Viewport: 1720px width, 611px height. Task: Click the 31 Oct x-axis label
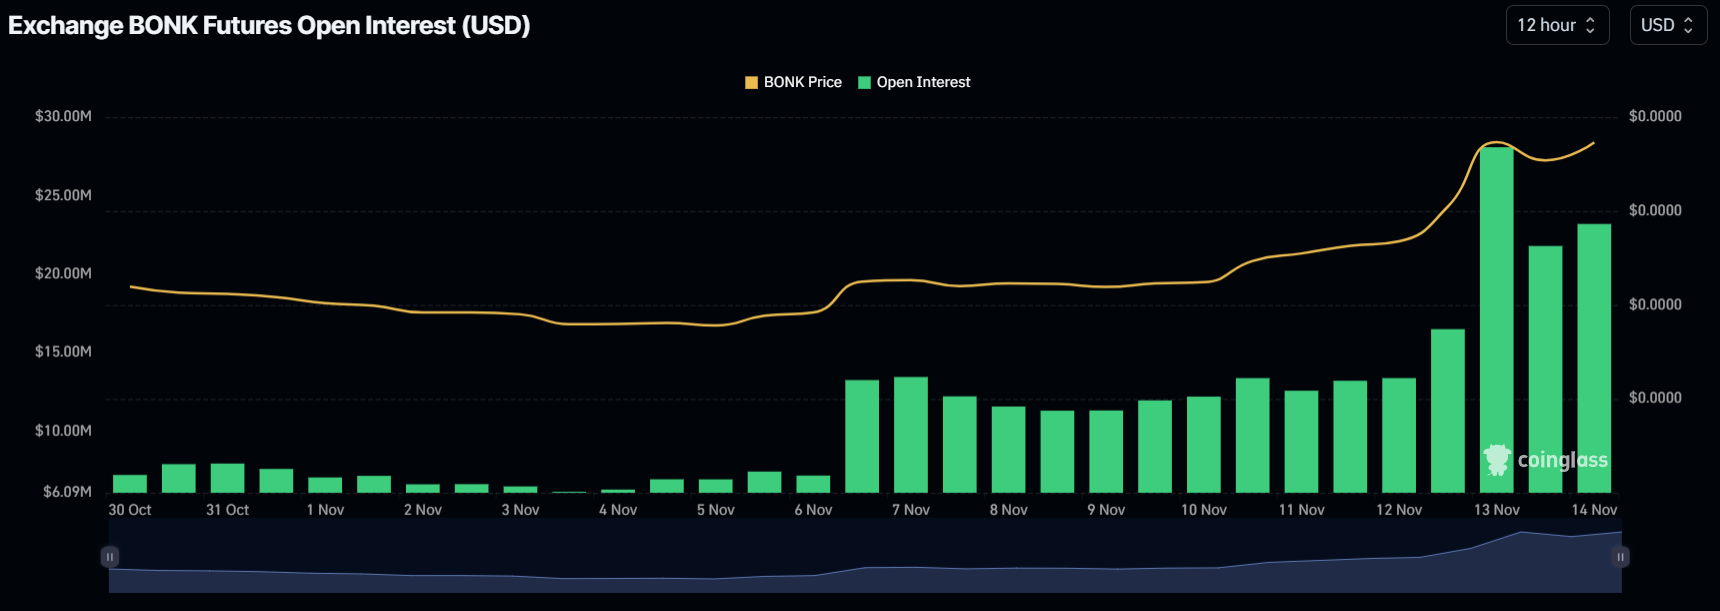click(x=227, y=510)
